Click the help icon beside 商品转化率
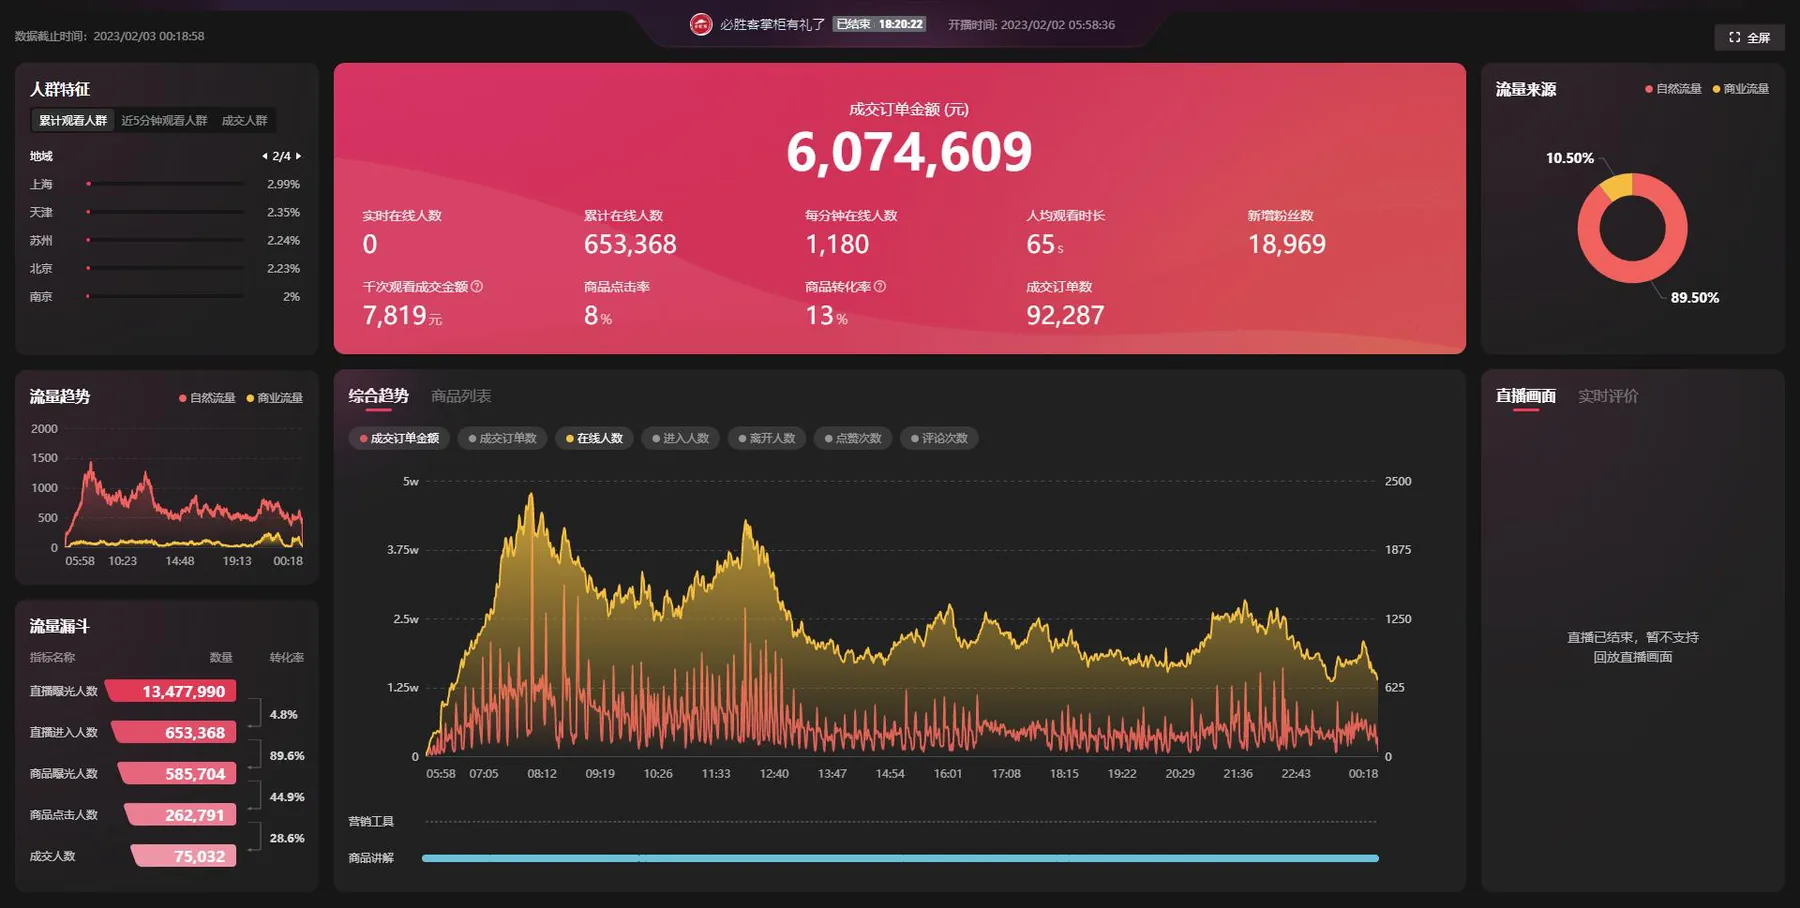 pyautogui.click(x=880, y=286)
